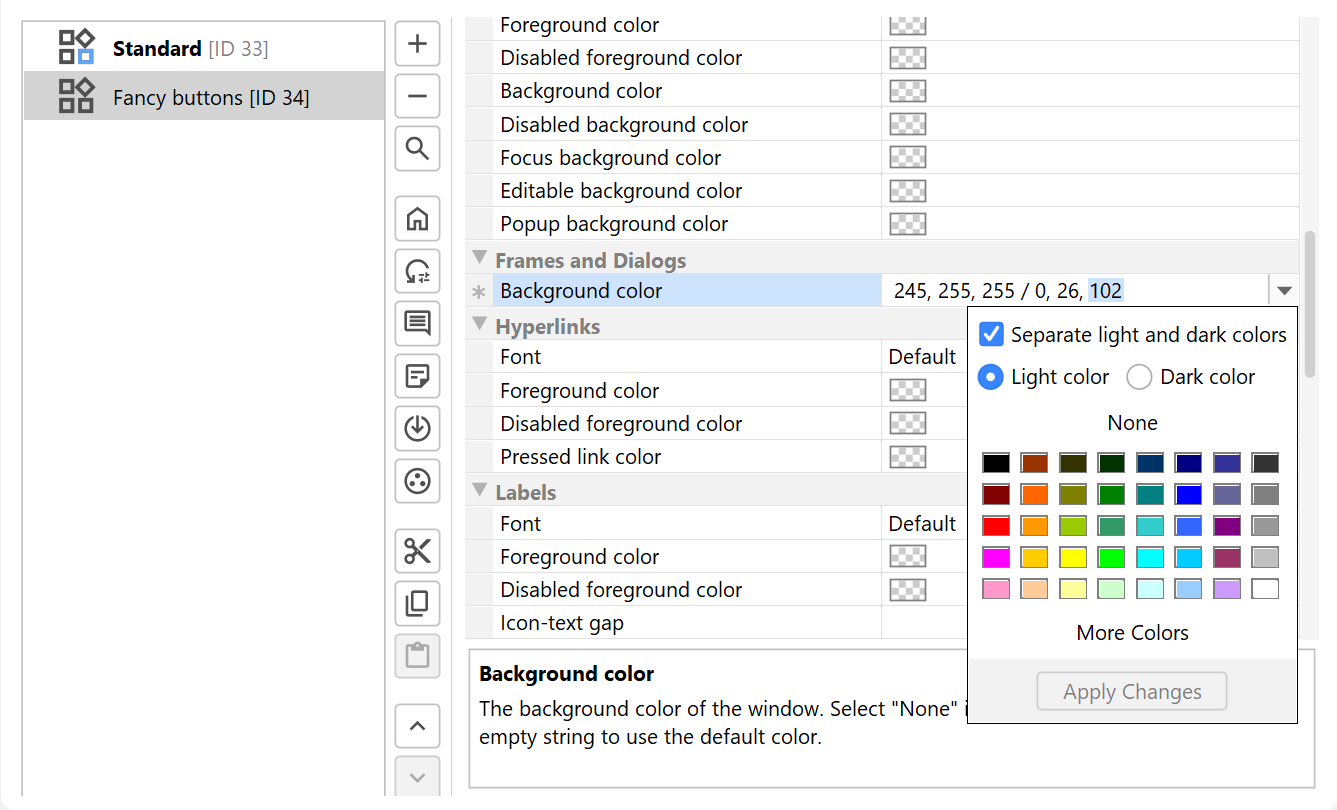Click the minus (remove) toolbar icon
Image resolution: width=1337 pixels, height=810 pixels.
pos(418,97)
